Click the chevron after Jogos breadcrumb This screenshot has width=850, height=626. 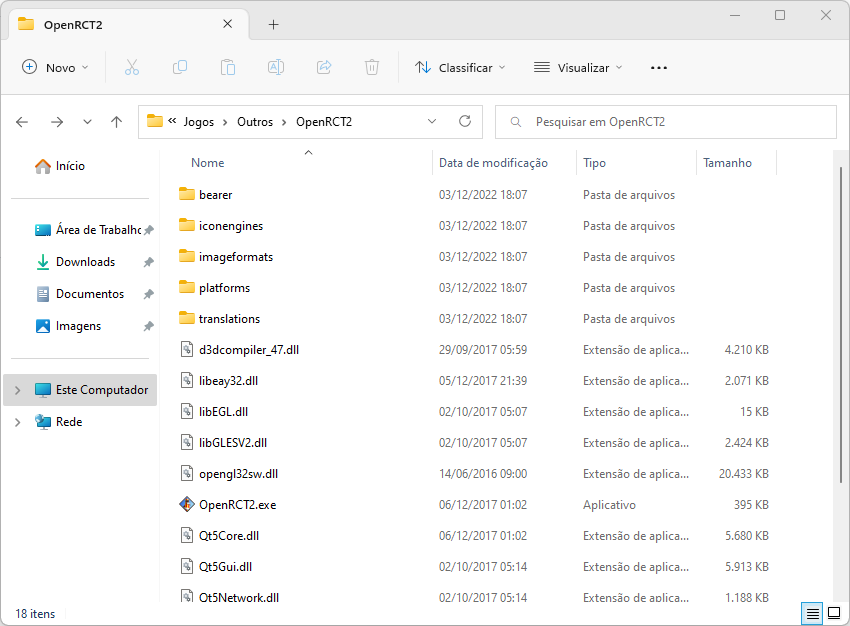226,122
